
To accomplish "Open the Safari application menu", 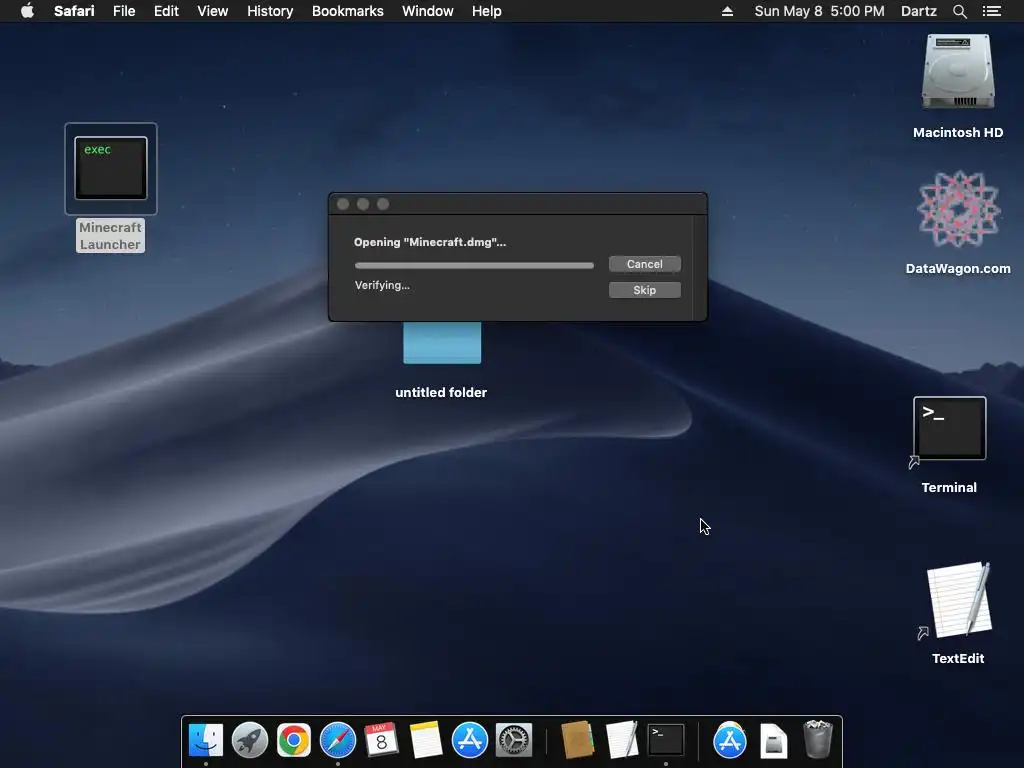I will pos(74,11).
